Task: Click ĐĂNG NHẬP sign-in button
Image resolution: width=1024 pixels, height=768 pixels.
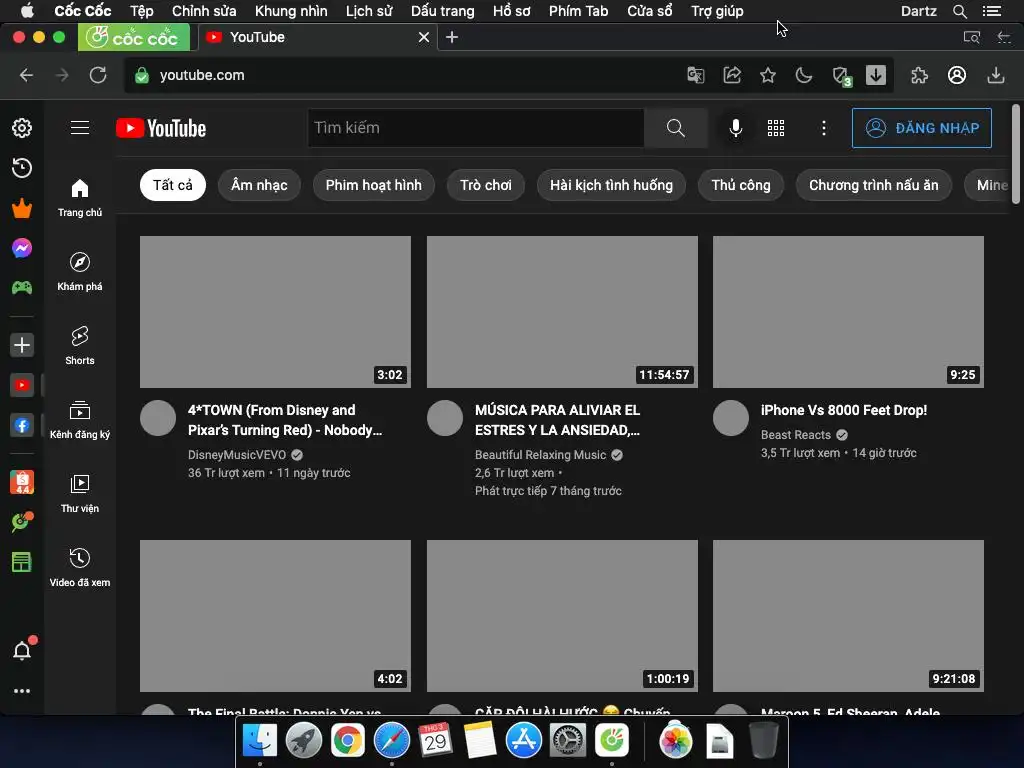Action: [921, 128]
